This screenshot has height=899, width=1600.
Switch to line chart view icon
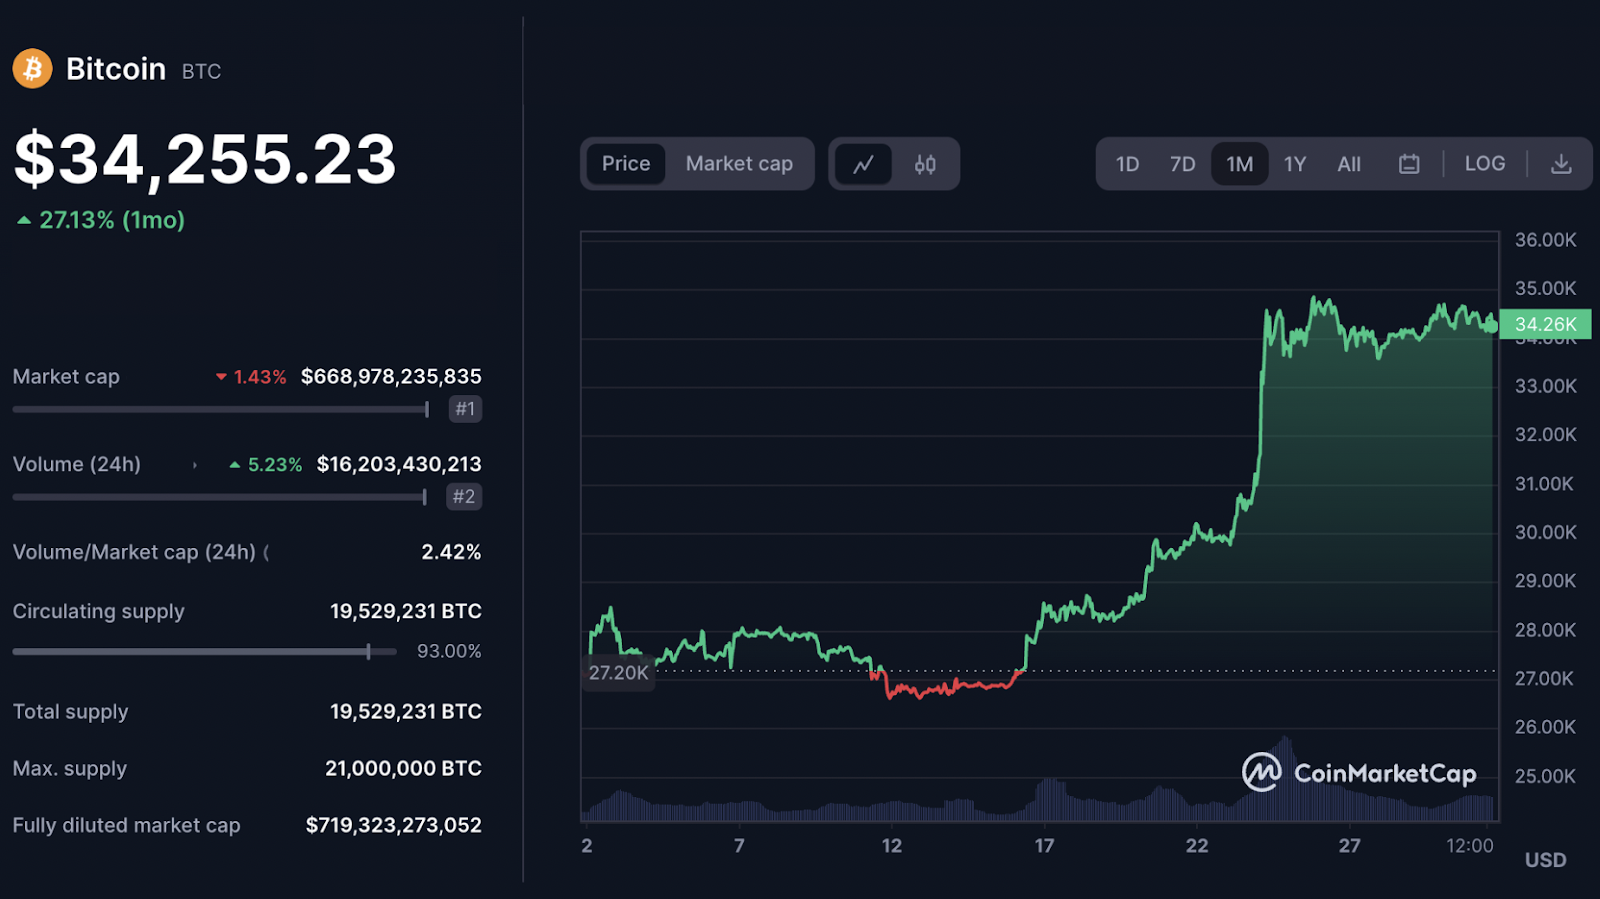(863, 164)
